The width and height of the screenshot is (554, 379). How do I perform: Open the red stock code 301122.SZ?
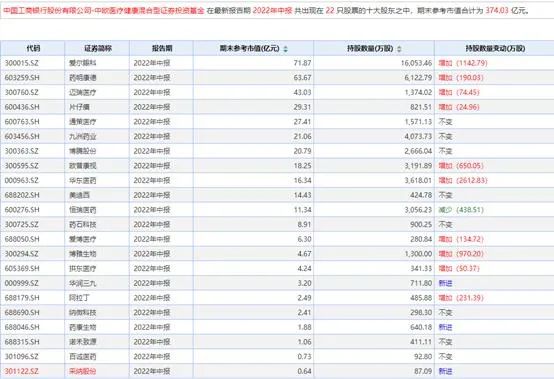pos(22,371)
